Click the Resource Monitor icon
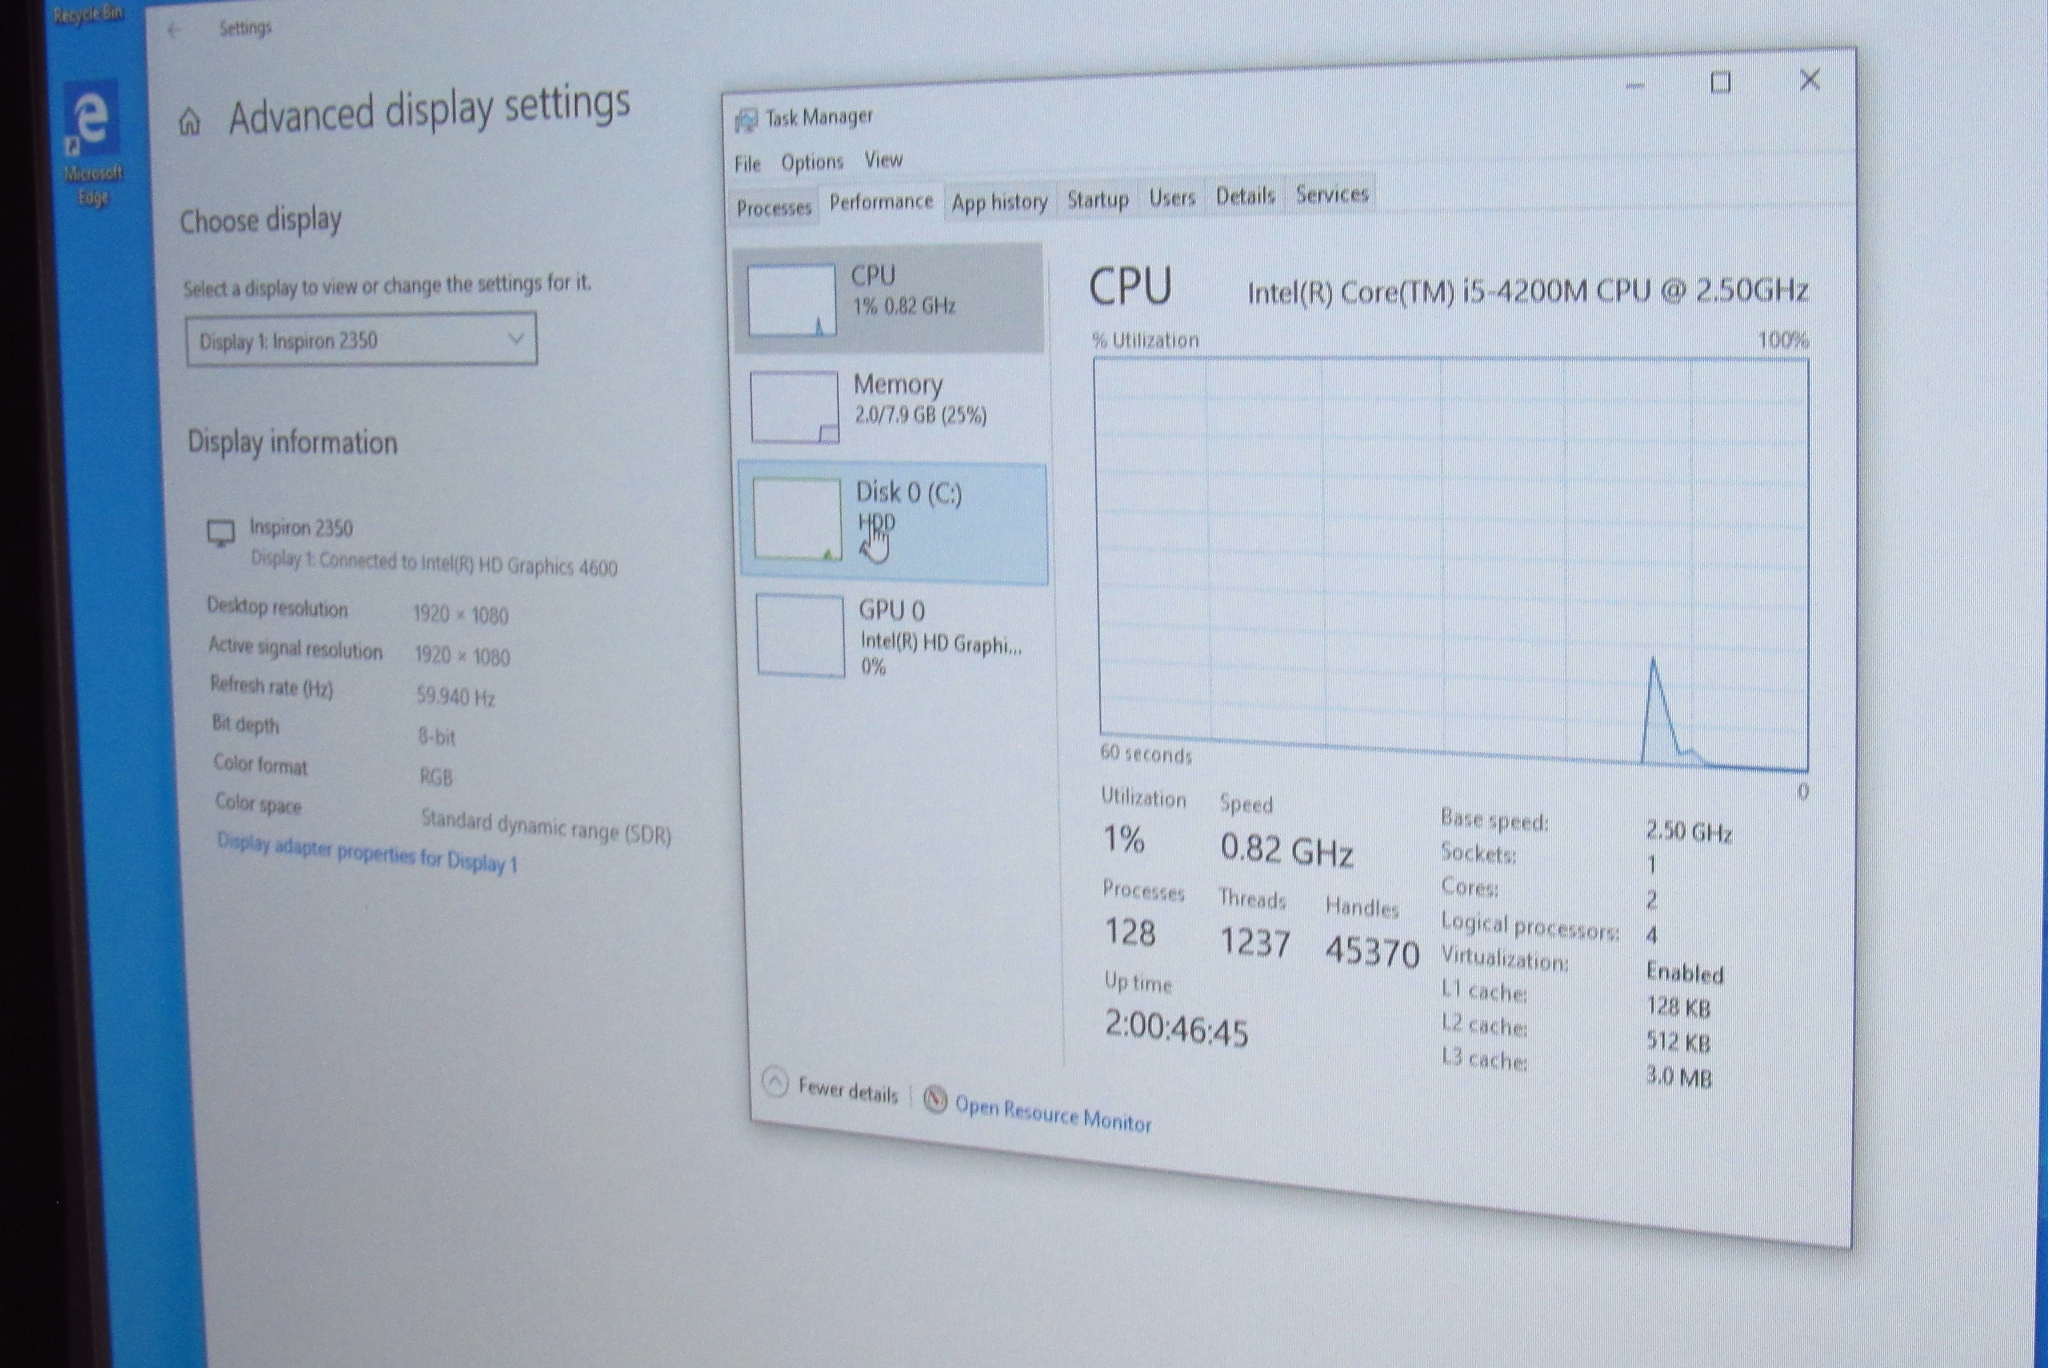Screen dimensions: 2048x1368 pos(935,1099)
